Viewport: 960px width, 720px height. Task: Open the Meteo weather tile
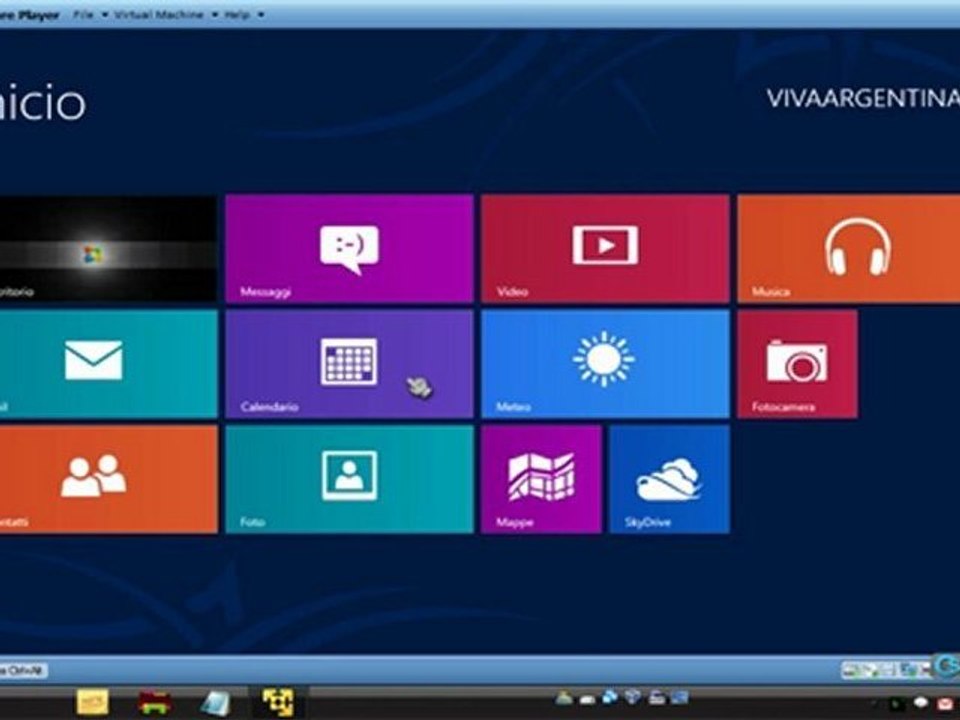pyautogui.click(x=605, y=364)
